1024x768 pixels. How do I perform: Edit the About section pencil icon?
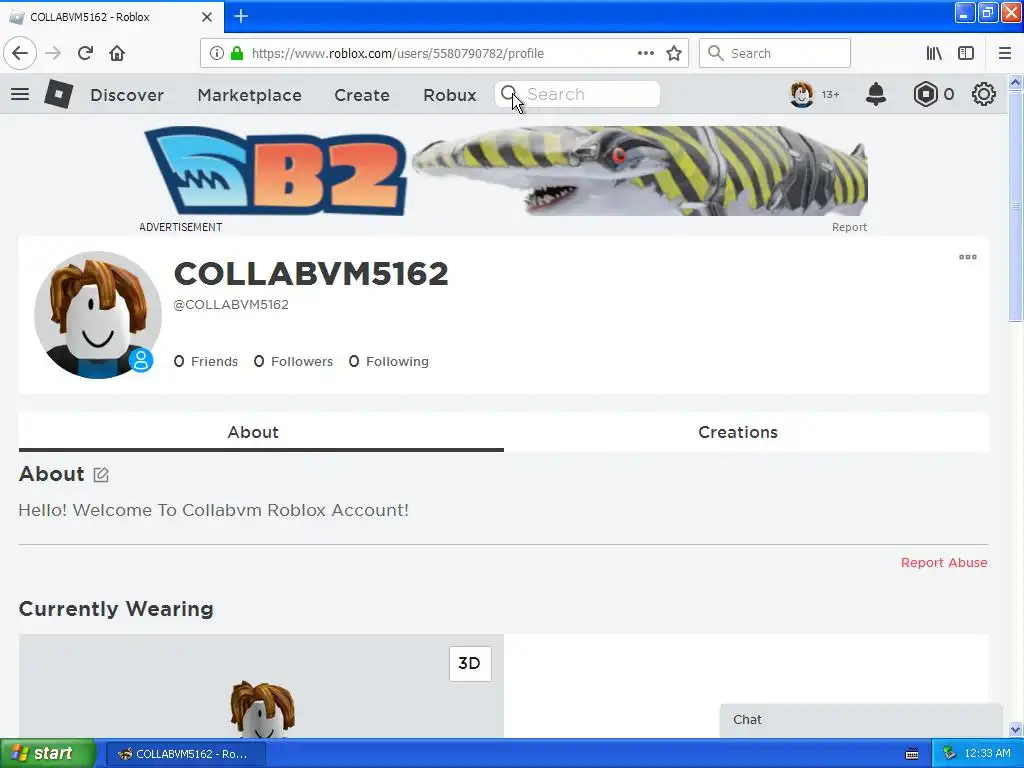tap(101, 475)
